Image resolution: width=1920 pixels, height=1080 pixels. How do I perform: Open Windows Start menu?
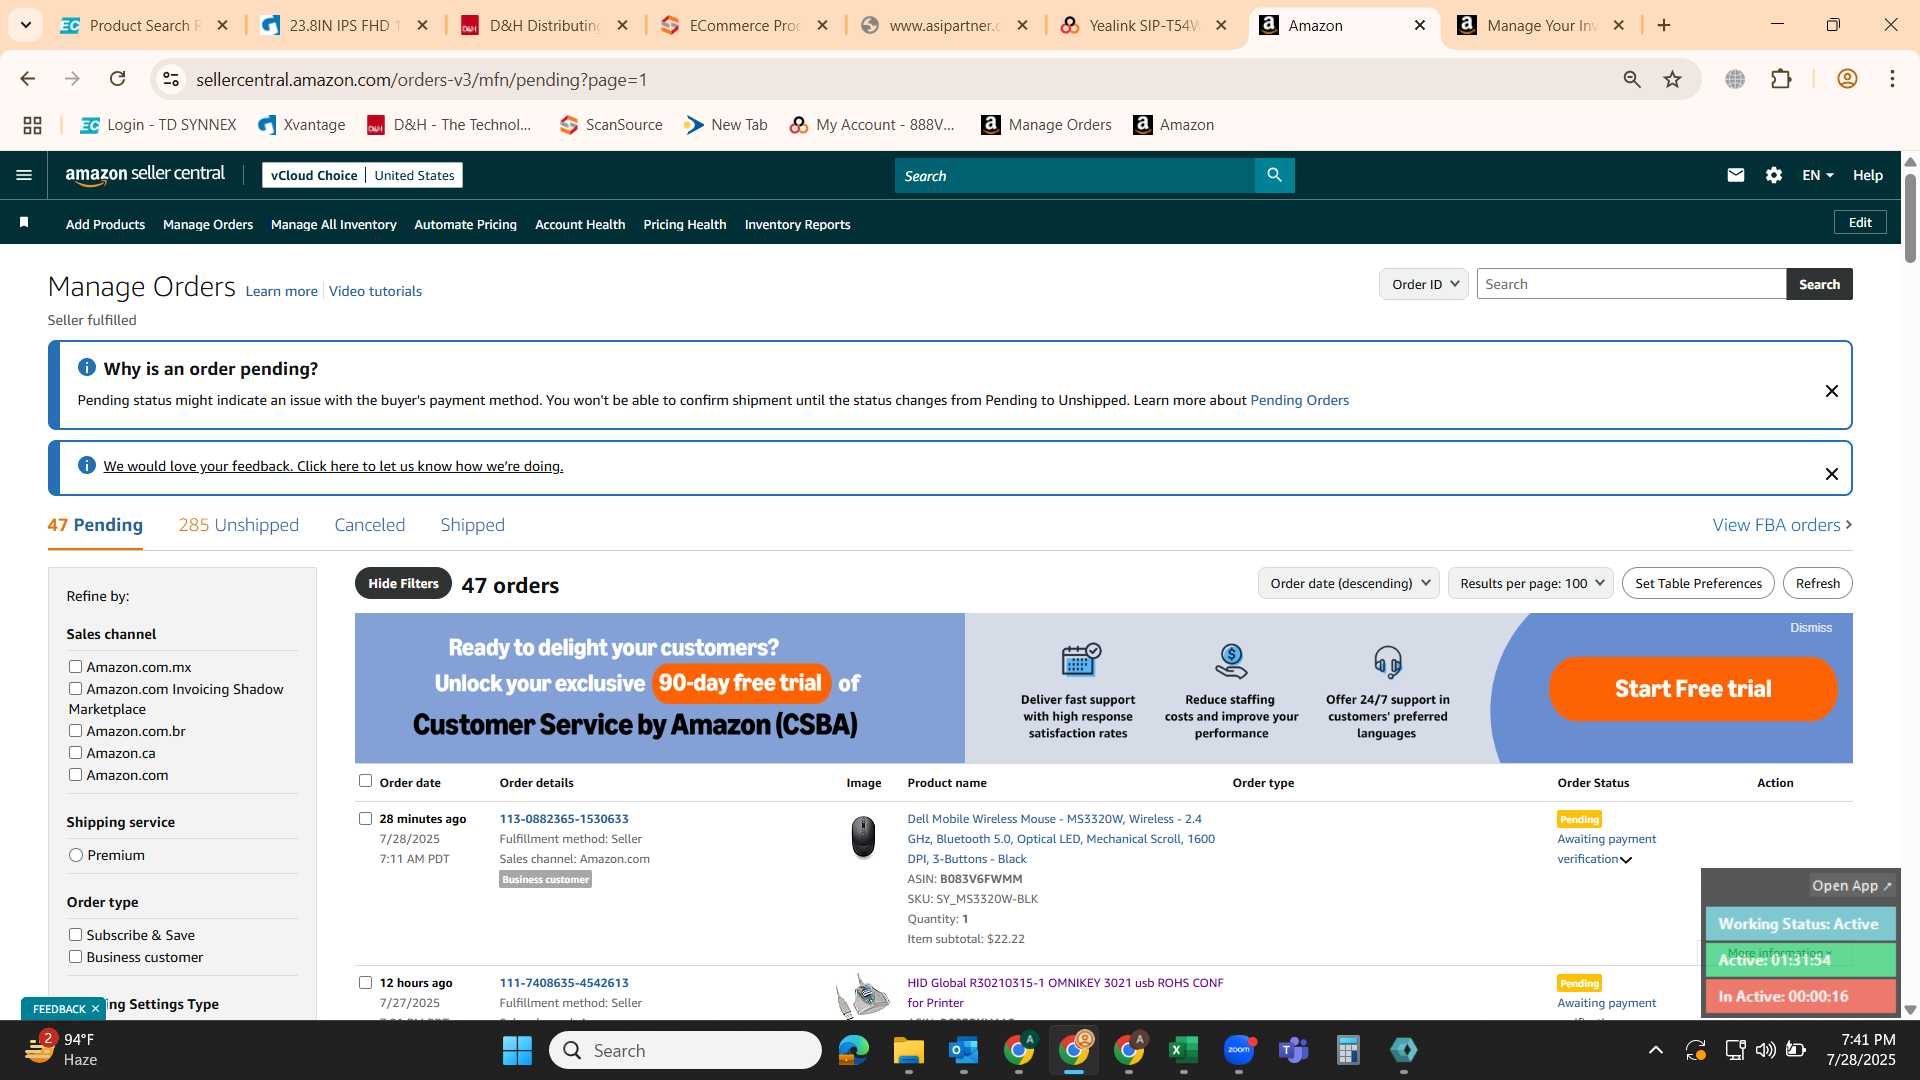coord(517,1050)
